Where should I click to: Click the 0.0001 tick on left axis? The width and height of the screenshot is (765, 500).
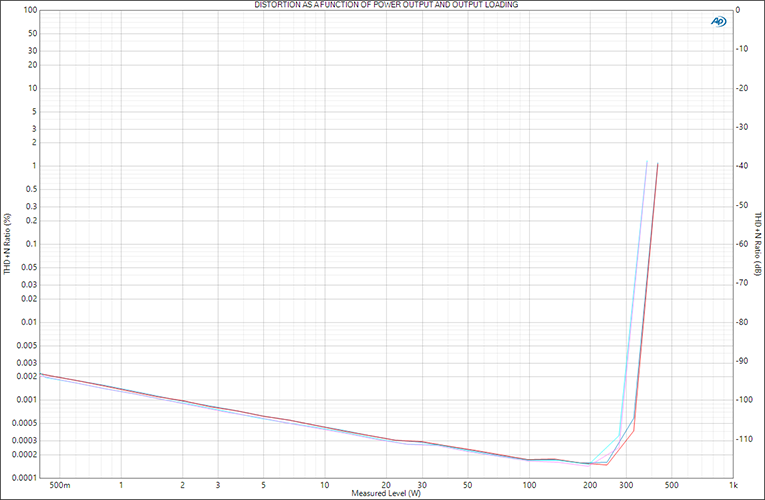[x=24, y=477]
